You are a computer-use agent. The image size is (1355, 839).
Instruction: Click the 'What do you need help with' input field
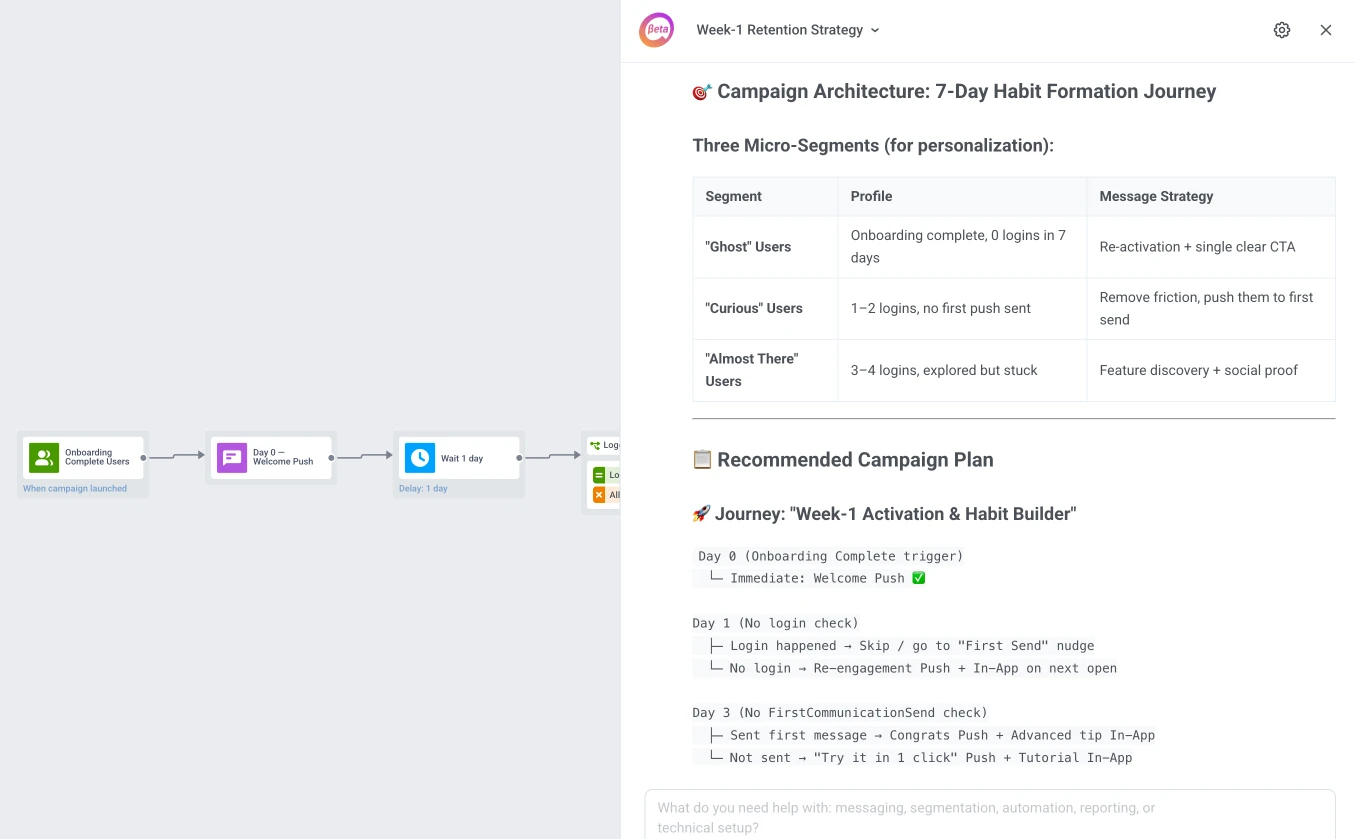pyautogui.click(x=988, y=812)
